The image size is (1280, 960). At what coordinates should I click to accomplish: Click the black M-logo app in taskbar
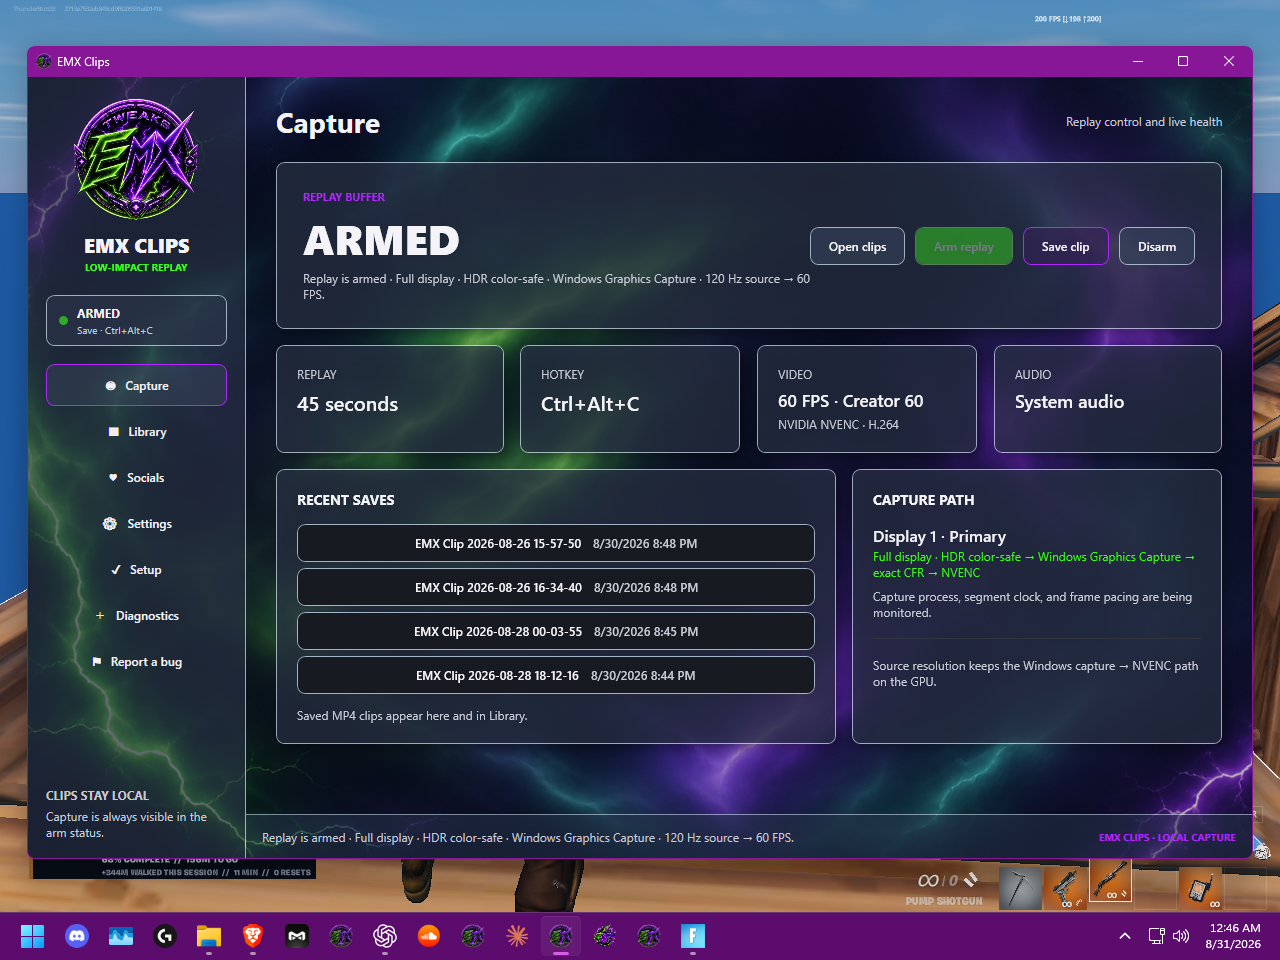click(x=297, y=936)
